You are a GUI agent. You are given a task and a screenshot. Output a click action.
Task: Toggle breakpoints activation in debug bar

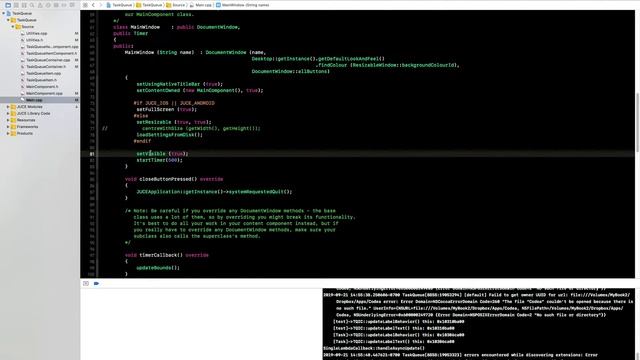96,283
